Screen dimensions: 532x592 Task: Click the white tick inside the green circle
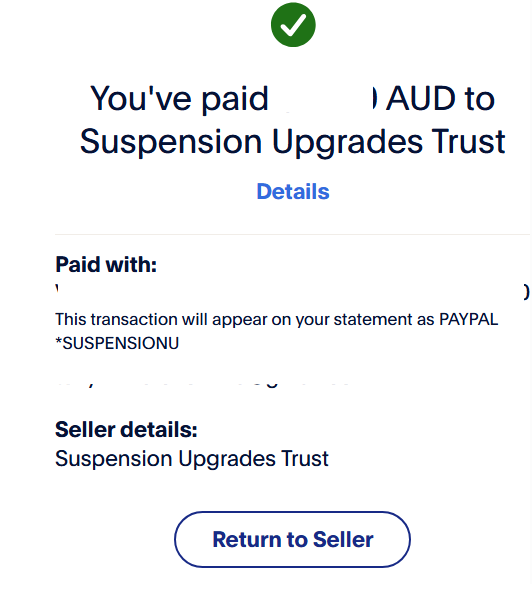pyautogui.click(x=293, y=25)
